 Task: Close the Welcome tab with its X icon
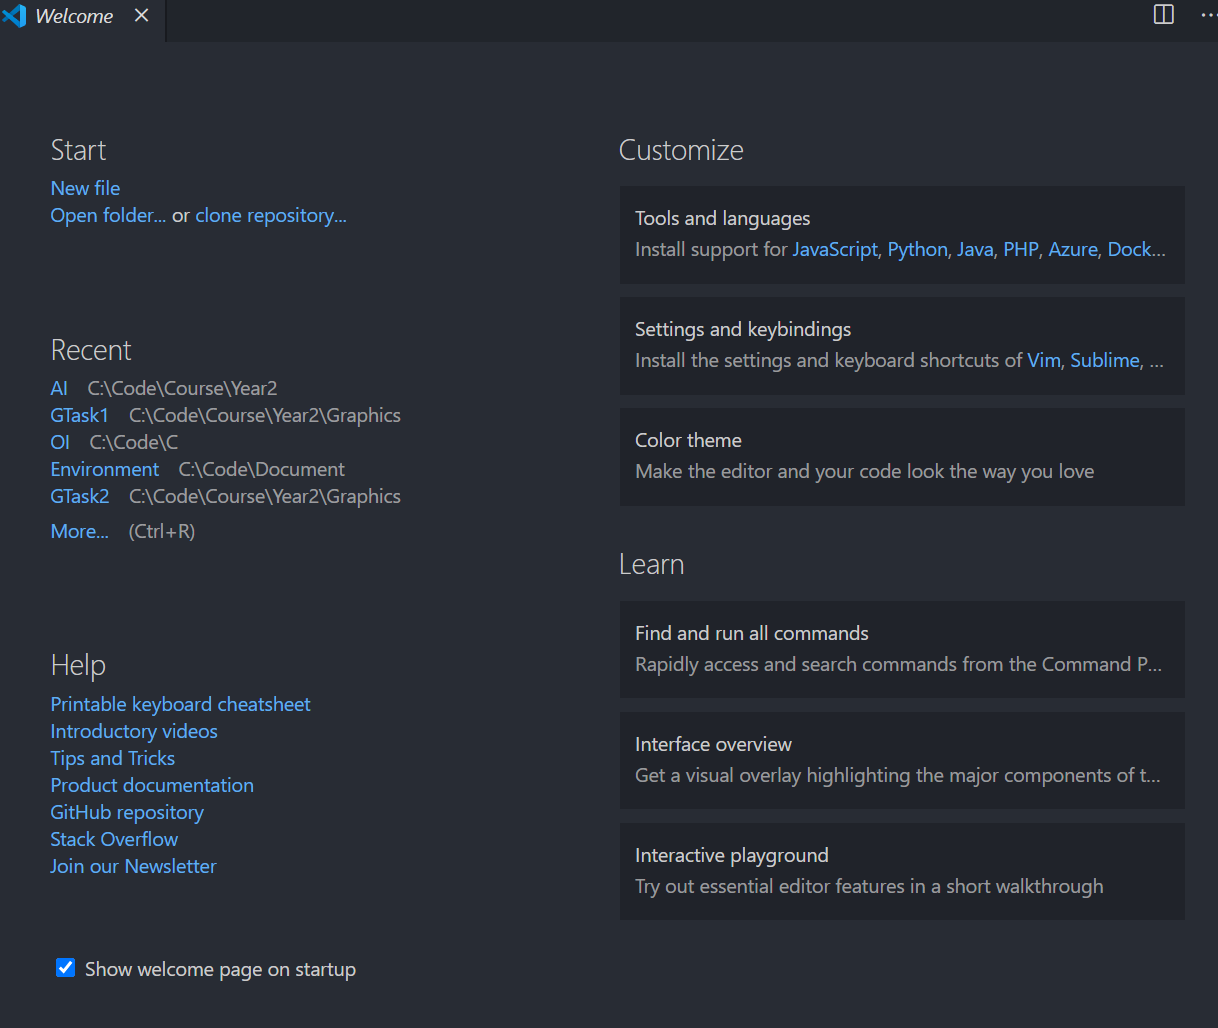pyautogui.click(x=141, y=15)
